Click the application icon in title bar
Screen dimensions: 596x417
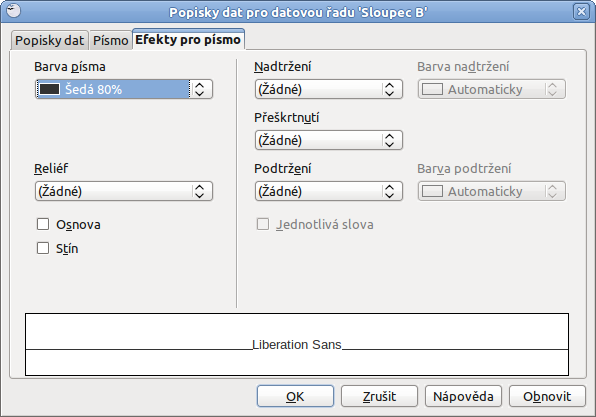point(13,10)
